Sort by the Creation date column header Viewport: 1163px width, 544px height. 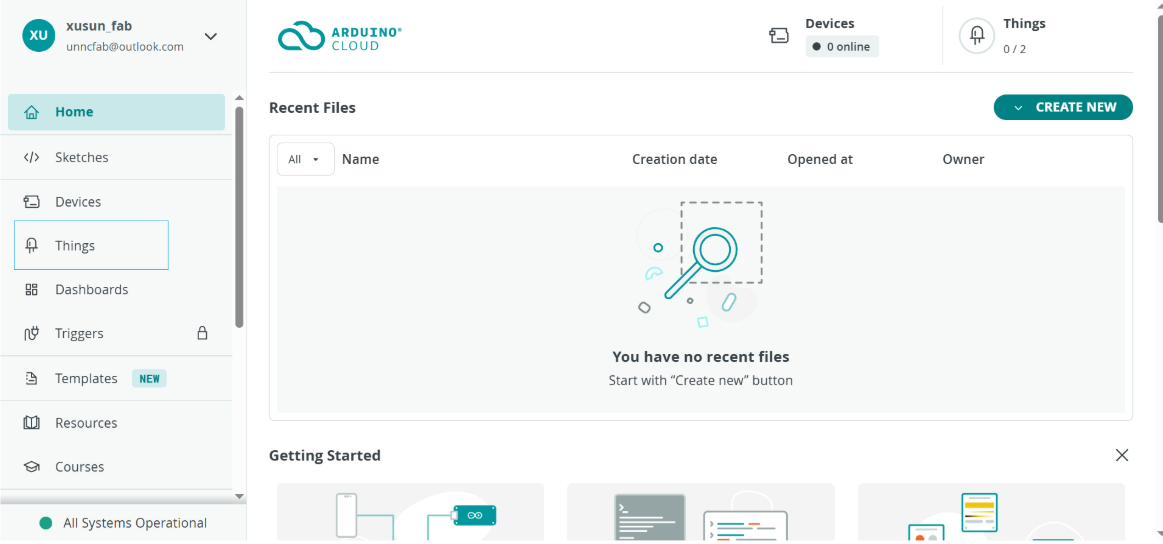pyautogui.click(x=674, y=159)
